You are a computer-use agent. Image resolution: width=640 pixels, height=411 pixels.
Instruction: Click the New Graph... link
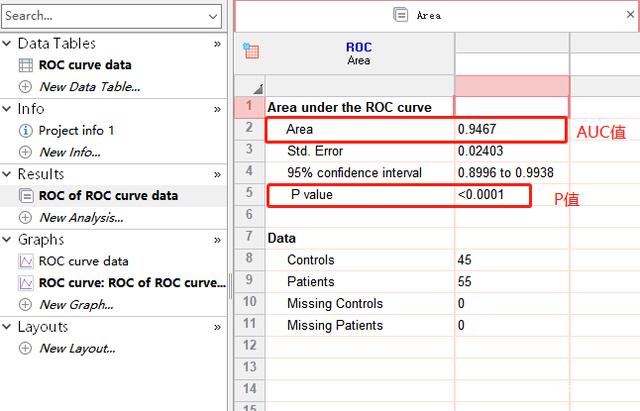pyautogui.click(x=77, y=304)
